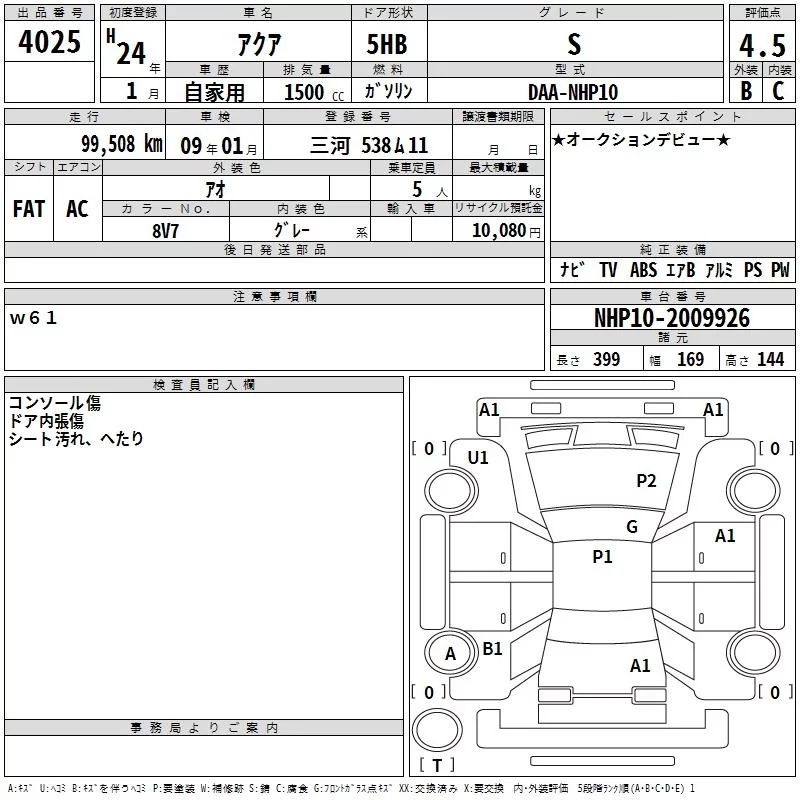Click the fuel type ガソリン
800x800 pixels.
pyautogui.click(x=388, y=91)
